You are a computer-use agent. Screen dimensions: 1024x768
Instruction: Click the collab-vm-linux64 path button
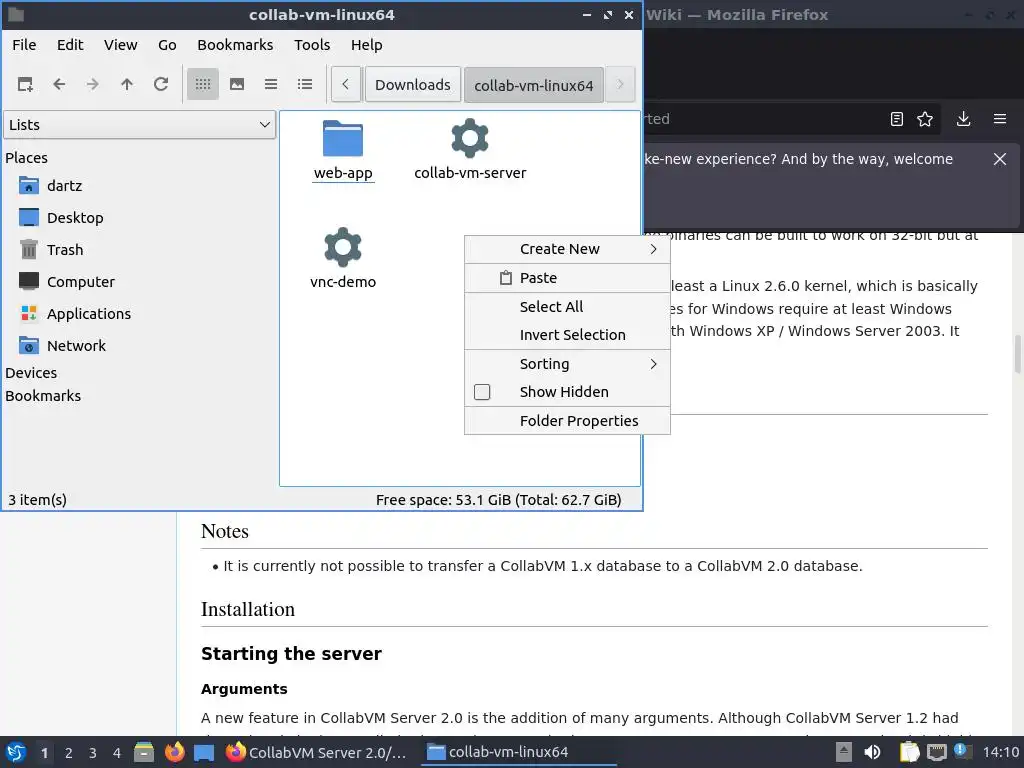pos(534,85)
